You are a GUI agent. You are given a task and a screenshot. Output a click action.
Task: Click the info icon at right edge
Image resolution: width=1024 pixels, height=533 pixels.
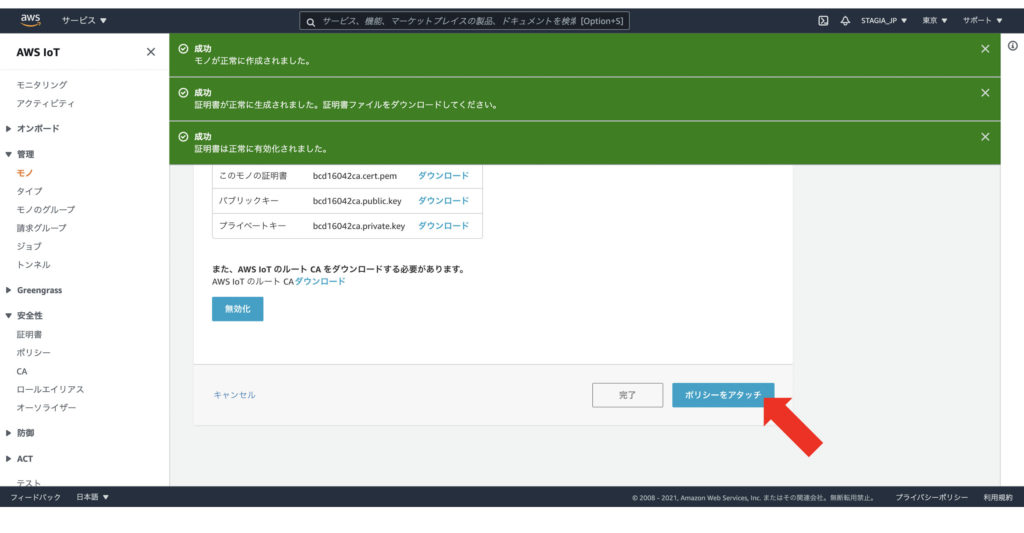pyautogui.click(x=1012, y=46)
